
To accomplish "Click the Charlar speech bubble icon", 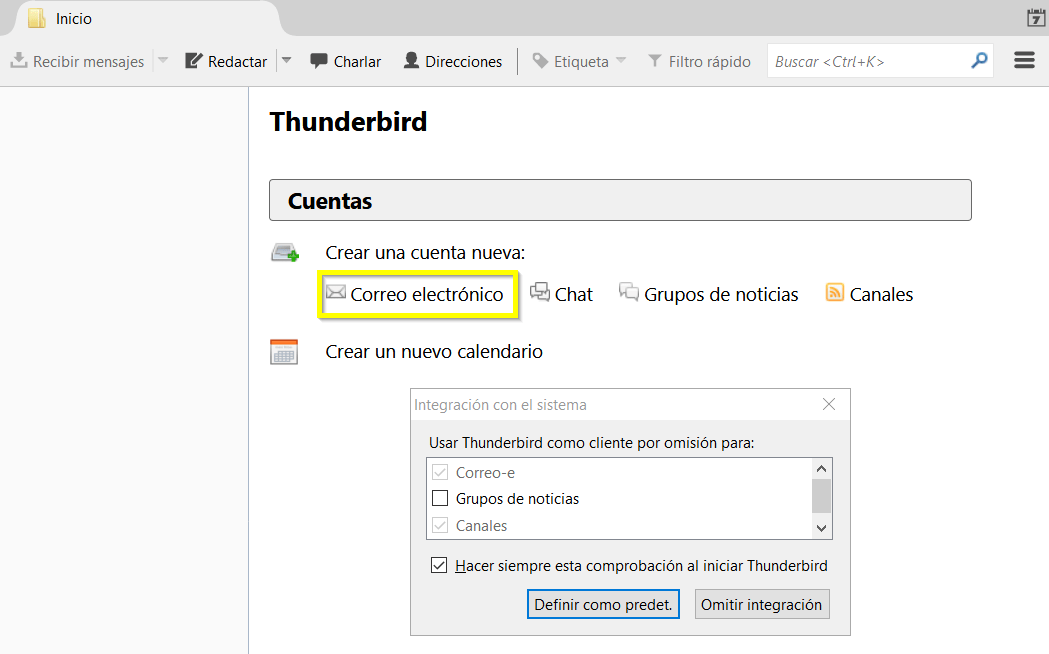I will click(319, 61).
